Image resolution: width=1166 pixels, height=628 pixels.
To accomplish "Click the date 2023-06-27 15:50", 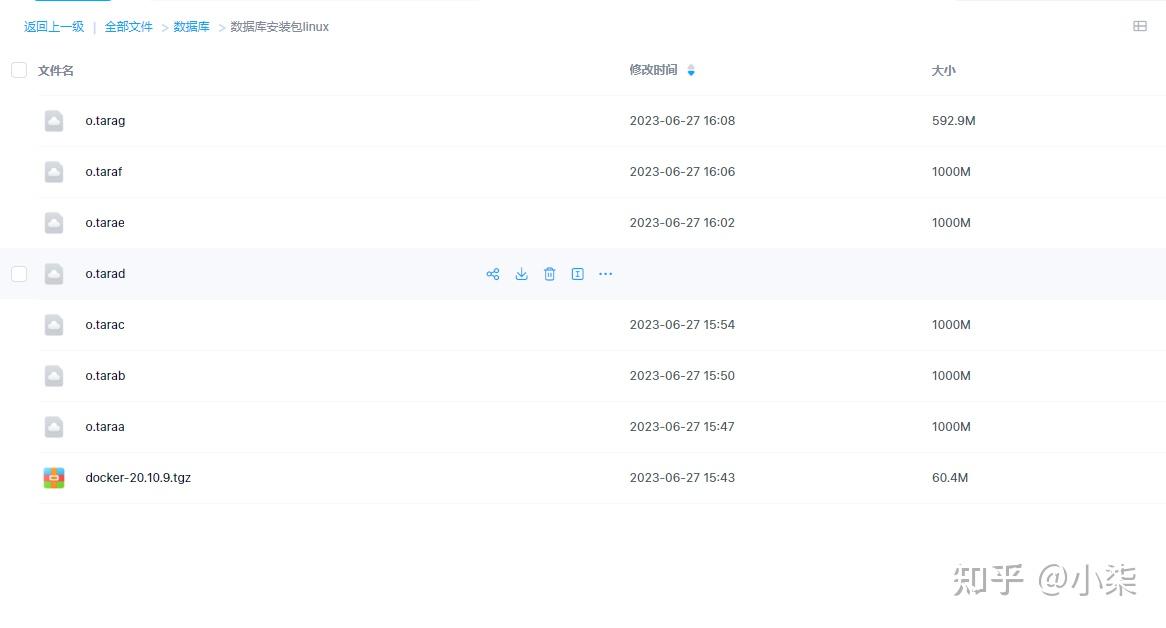I will (682, 376).
